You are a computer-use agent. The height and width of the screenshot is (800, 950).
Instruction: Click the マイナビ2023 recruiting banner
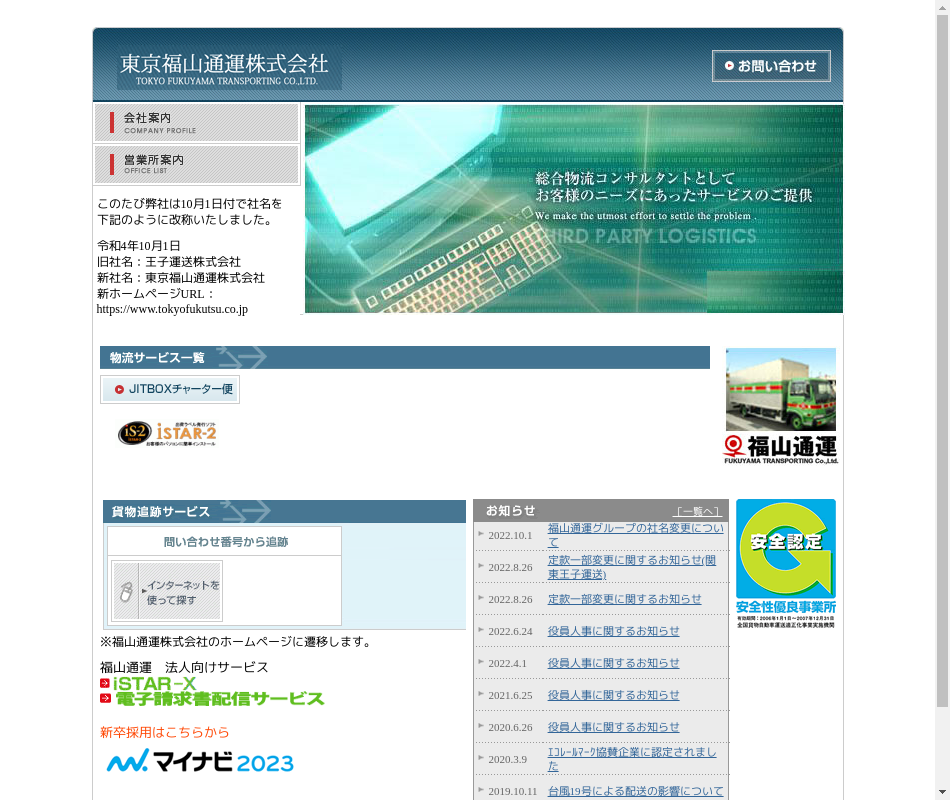click(x=201, y=761)
